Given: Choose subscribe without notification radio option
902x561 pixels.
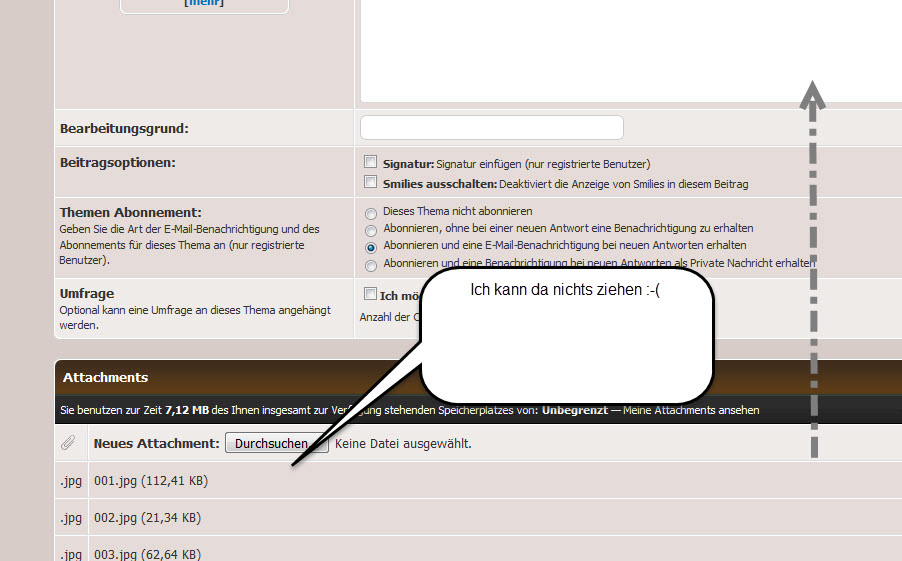Looking at the screenshot, I should pos(372,229).
